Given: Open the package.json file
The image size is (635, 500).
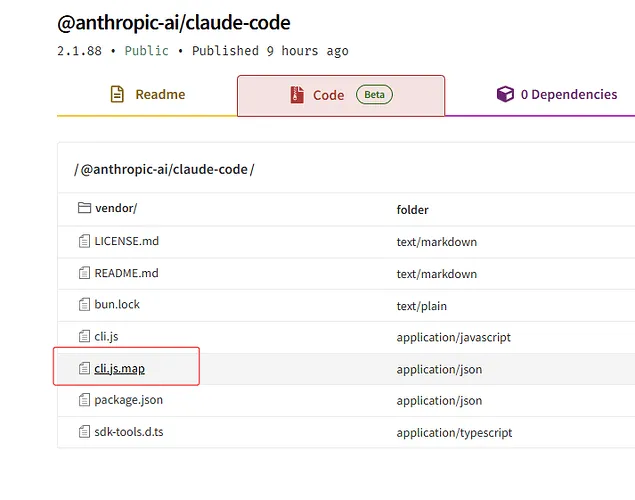Looking at the screenshot, I should 128,400.
